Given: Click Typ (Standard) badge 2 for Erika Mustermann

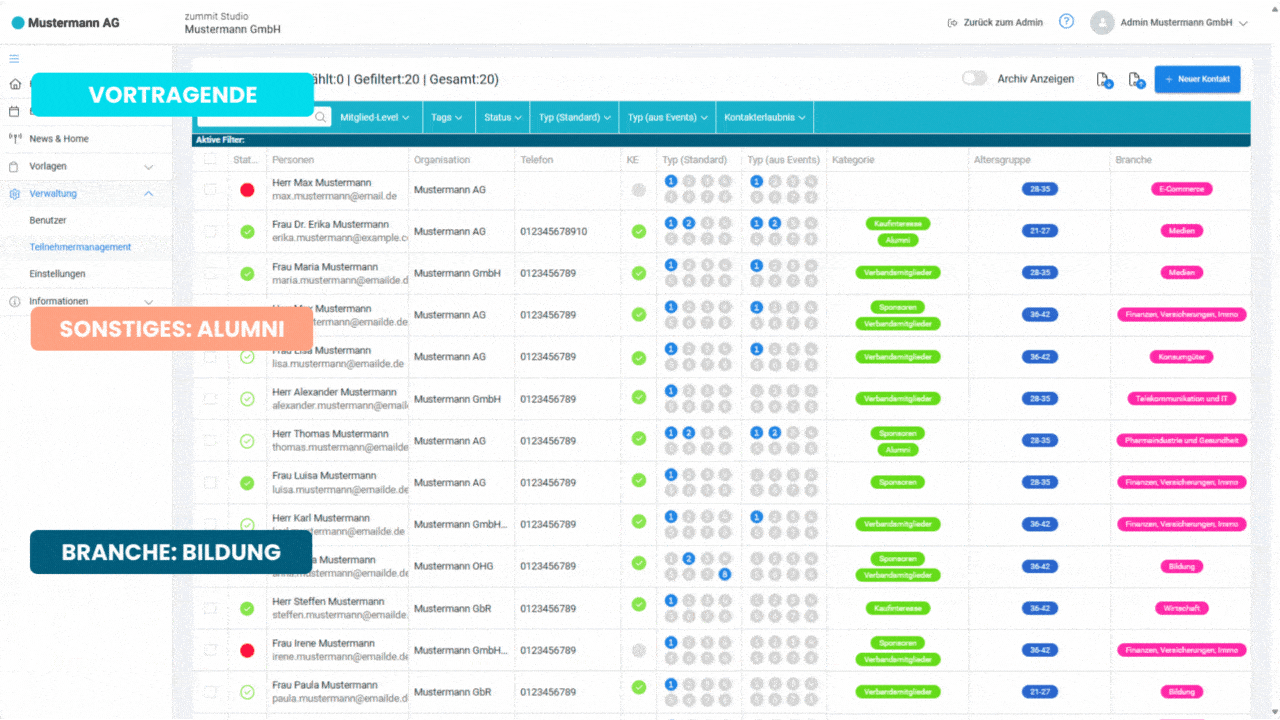Looking at the screenshot, I should click(x=689, y=223).
